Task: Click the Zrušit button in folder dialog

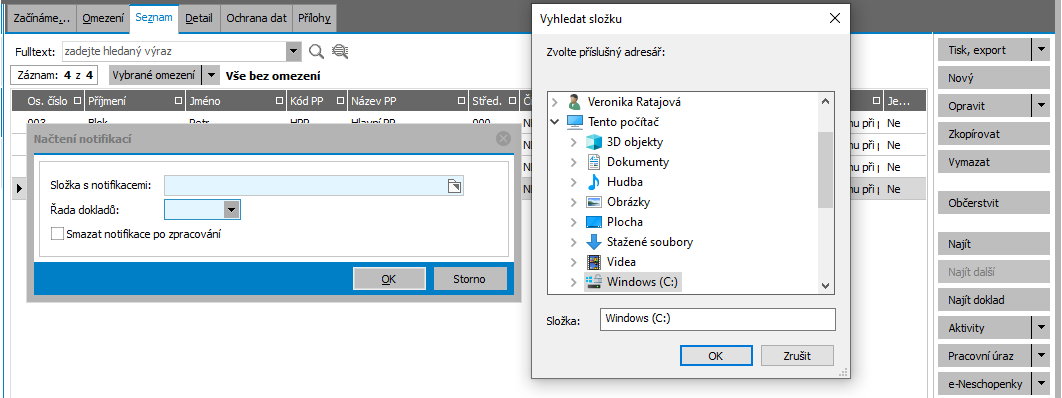Action: [x=797, y=355]
